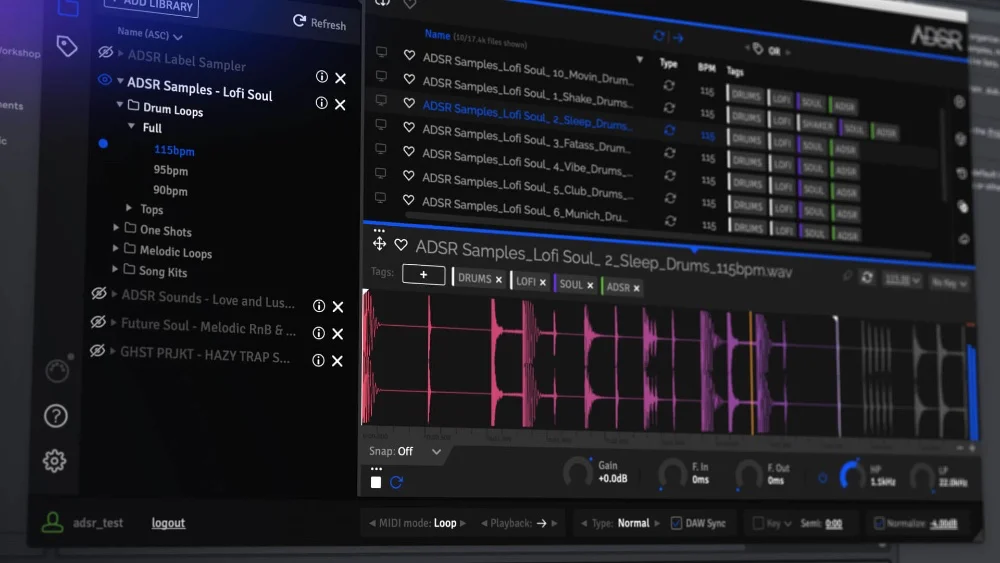
Task: Click the logout link
Action: click(x=168, y=523)
